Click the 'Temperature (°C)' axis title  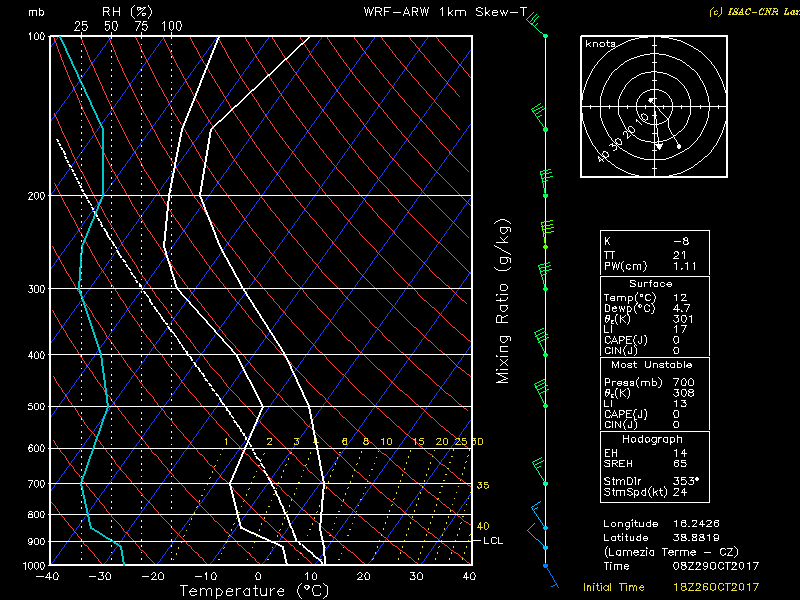click(x=254, y=591)
